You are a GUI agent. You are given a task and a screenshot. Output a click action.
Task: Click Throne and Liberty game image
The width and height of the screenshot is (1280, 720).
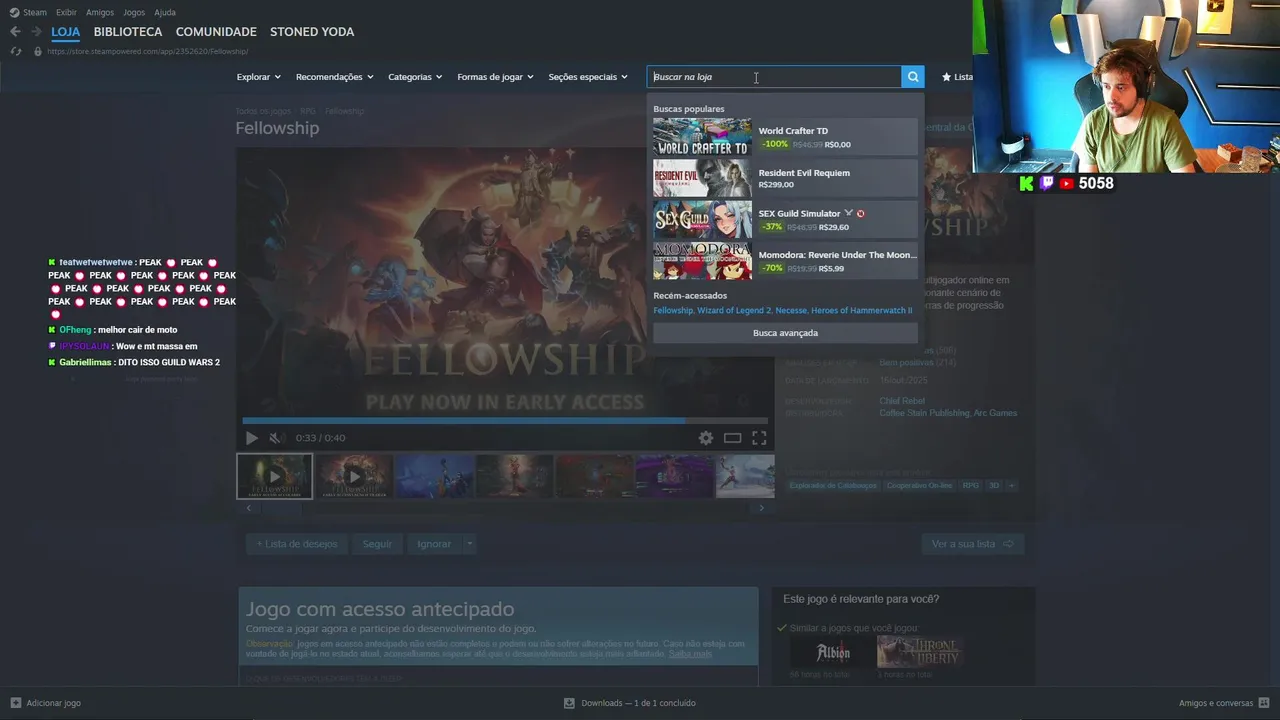918,652
